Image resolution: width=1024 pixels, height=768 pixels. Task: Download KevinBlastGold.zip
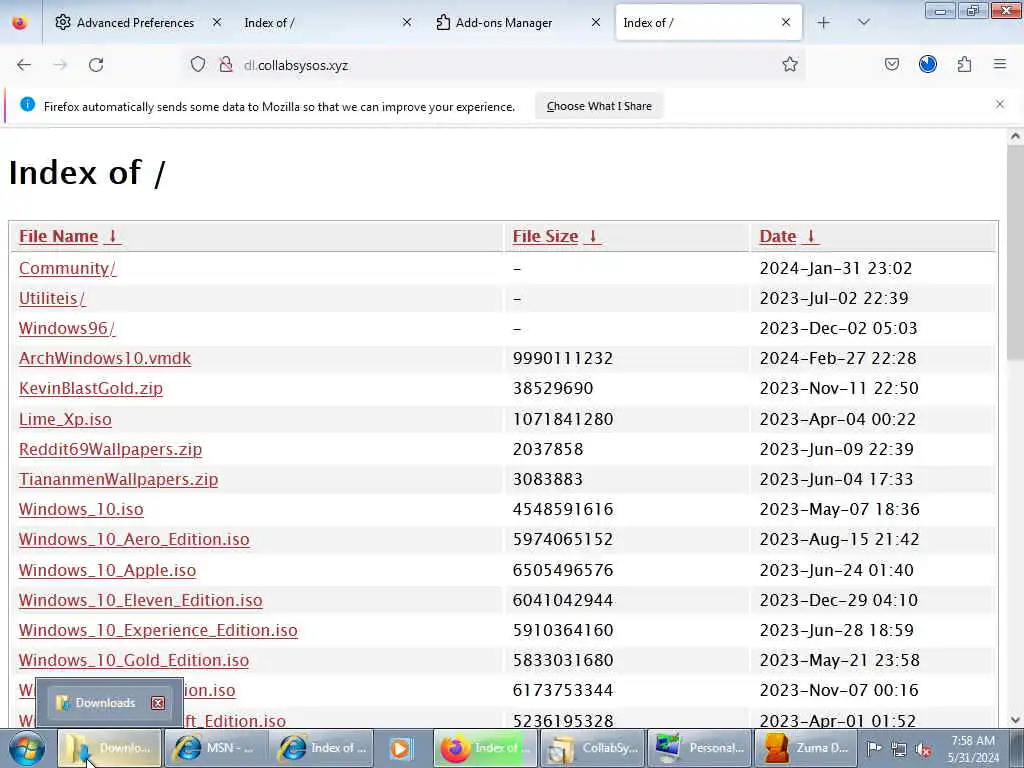pos(91,389)
